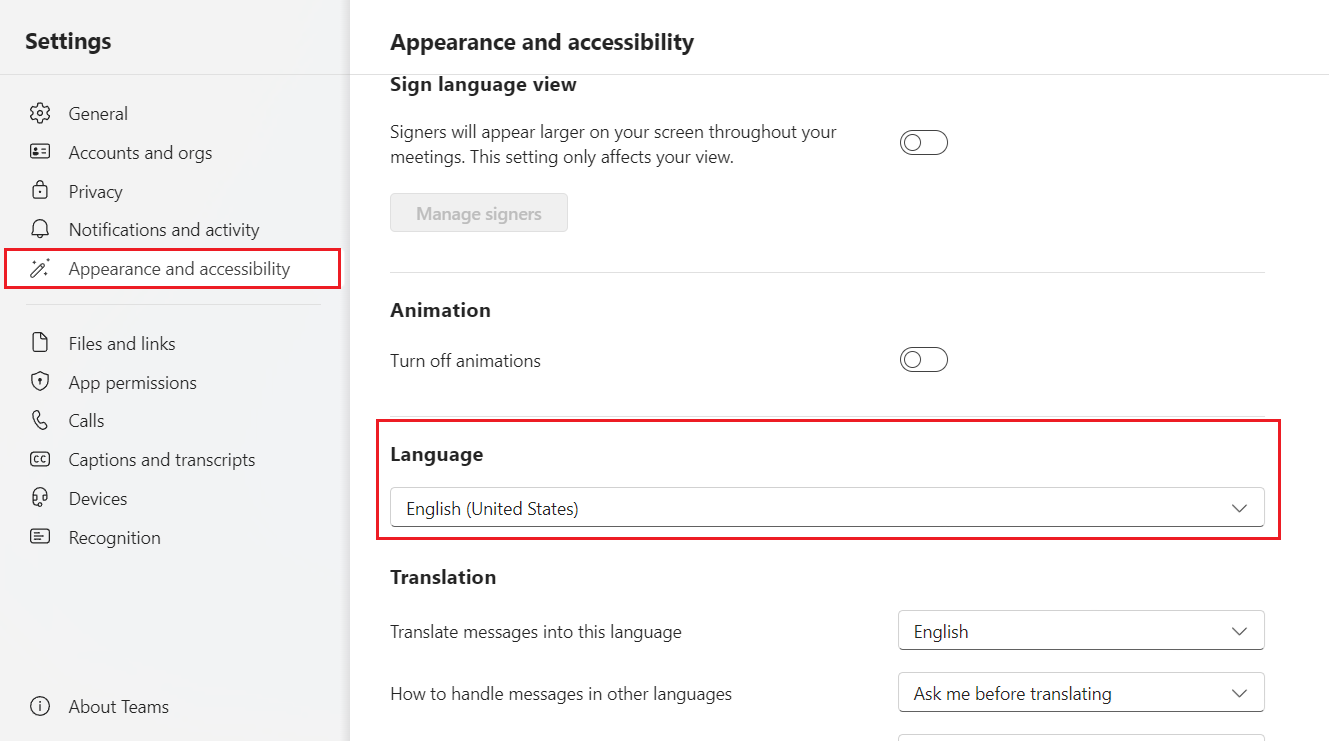Image resolution: width=1329 pixels, height=741 pixels.
Task: Click the App permissions shield icon
Action: (x=40, y=382)
